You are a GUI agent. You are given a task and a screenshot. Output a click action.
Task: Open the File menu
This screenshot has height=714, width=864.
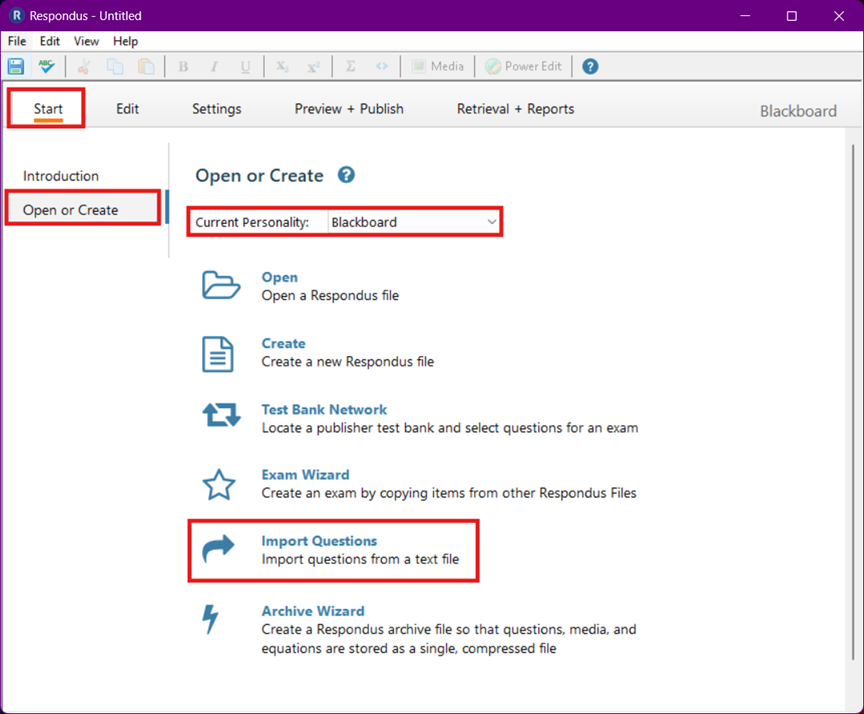17,41
